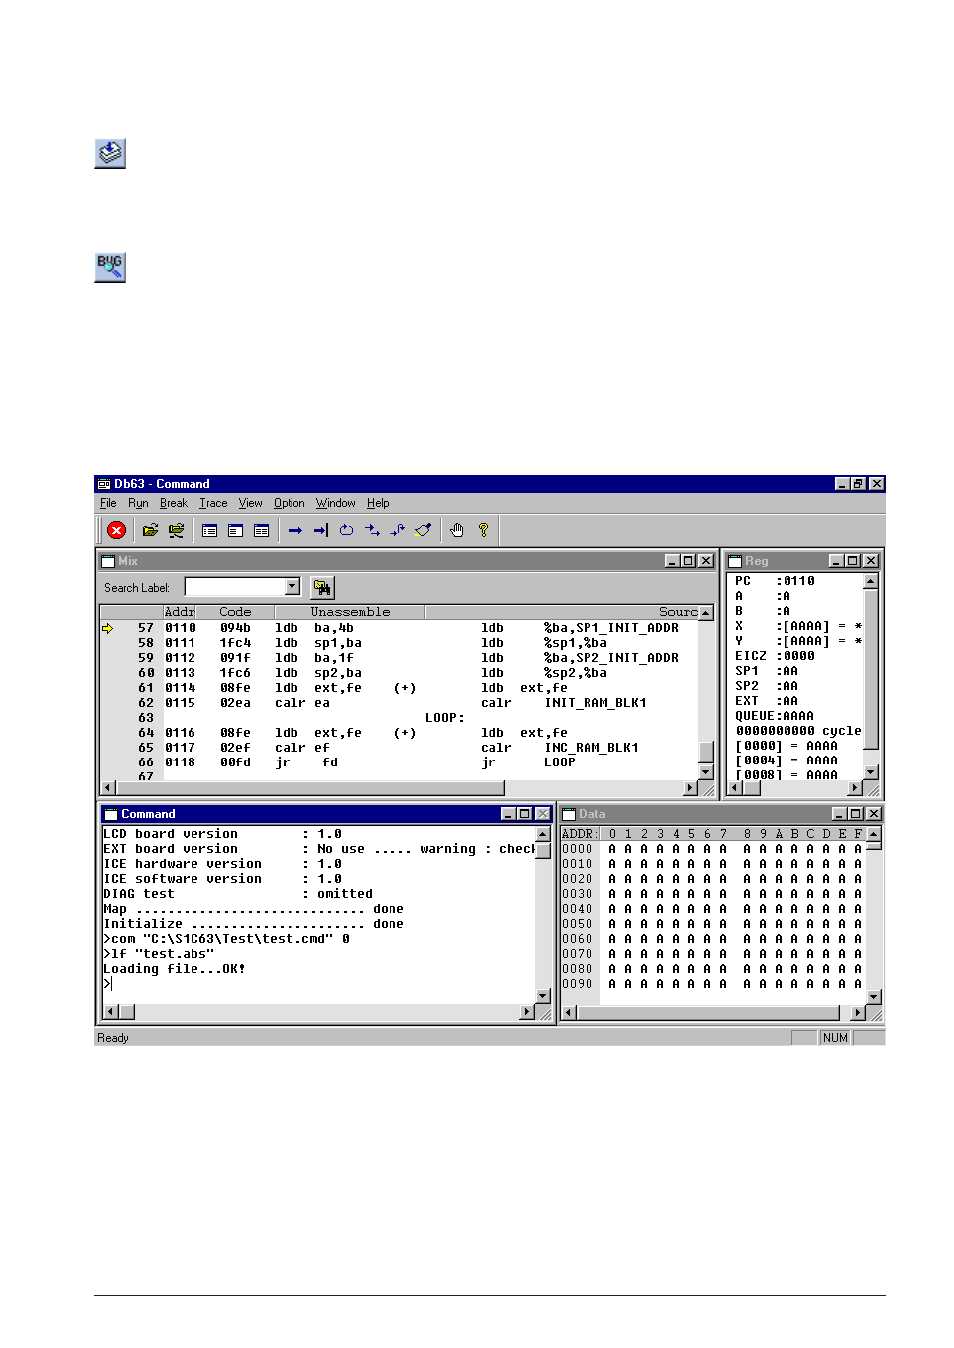Click the open file folder toolbar icon
Image resolution: width=954 pixels, height=1348 pixels.
(150, 530)
